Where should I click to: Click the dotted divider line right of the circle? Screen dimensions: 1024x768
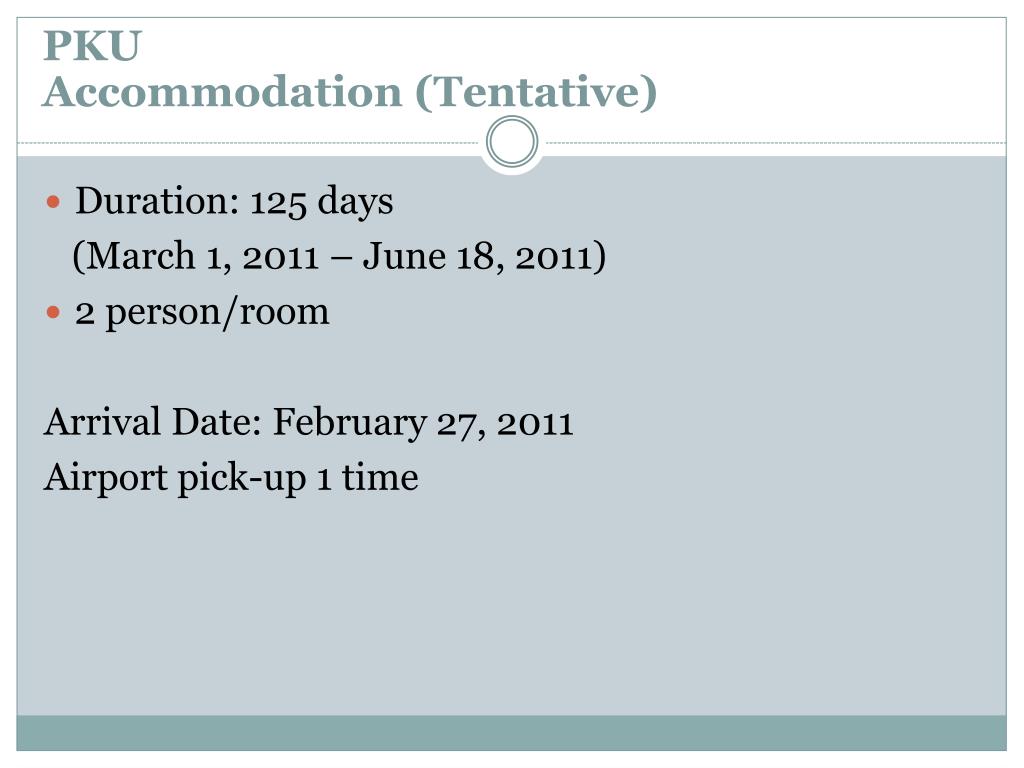click(775, 142)
